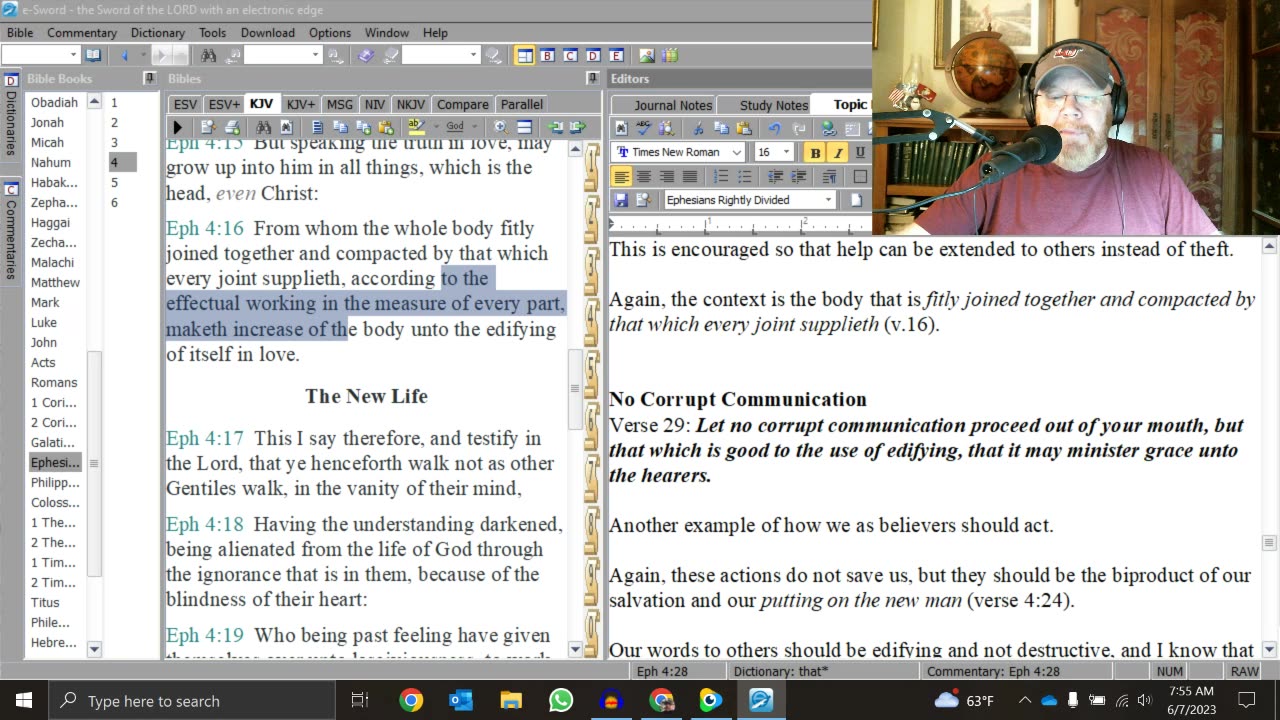Open File Explorer from the taskbar
1280x720 pixels.
click(x=511, y=701)
